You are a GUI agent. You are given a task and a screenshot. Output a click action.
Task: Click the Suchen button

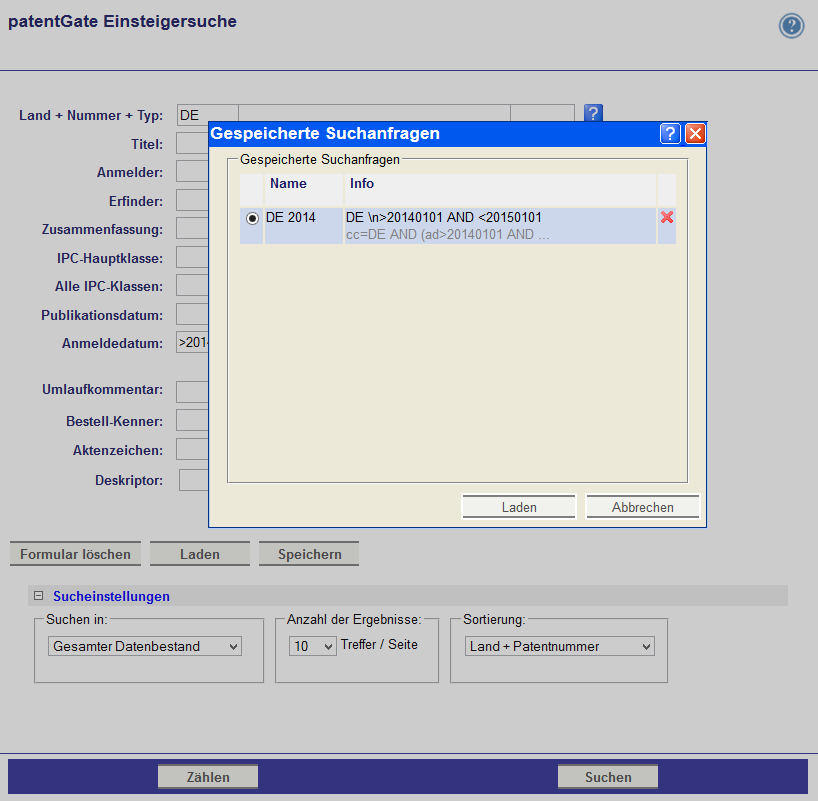coord(608,776)
